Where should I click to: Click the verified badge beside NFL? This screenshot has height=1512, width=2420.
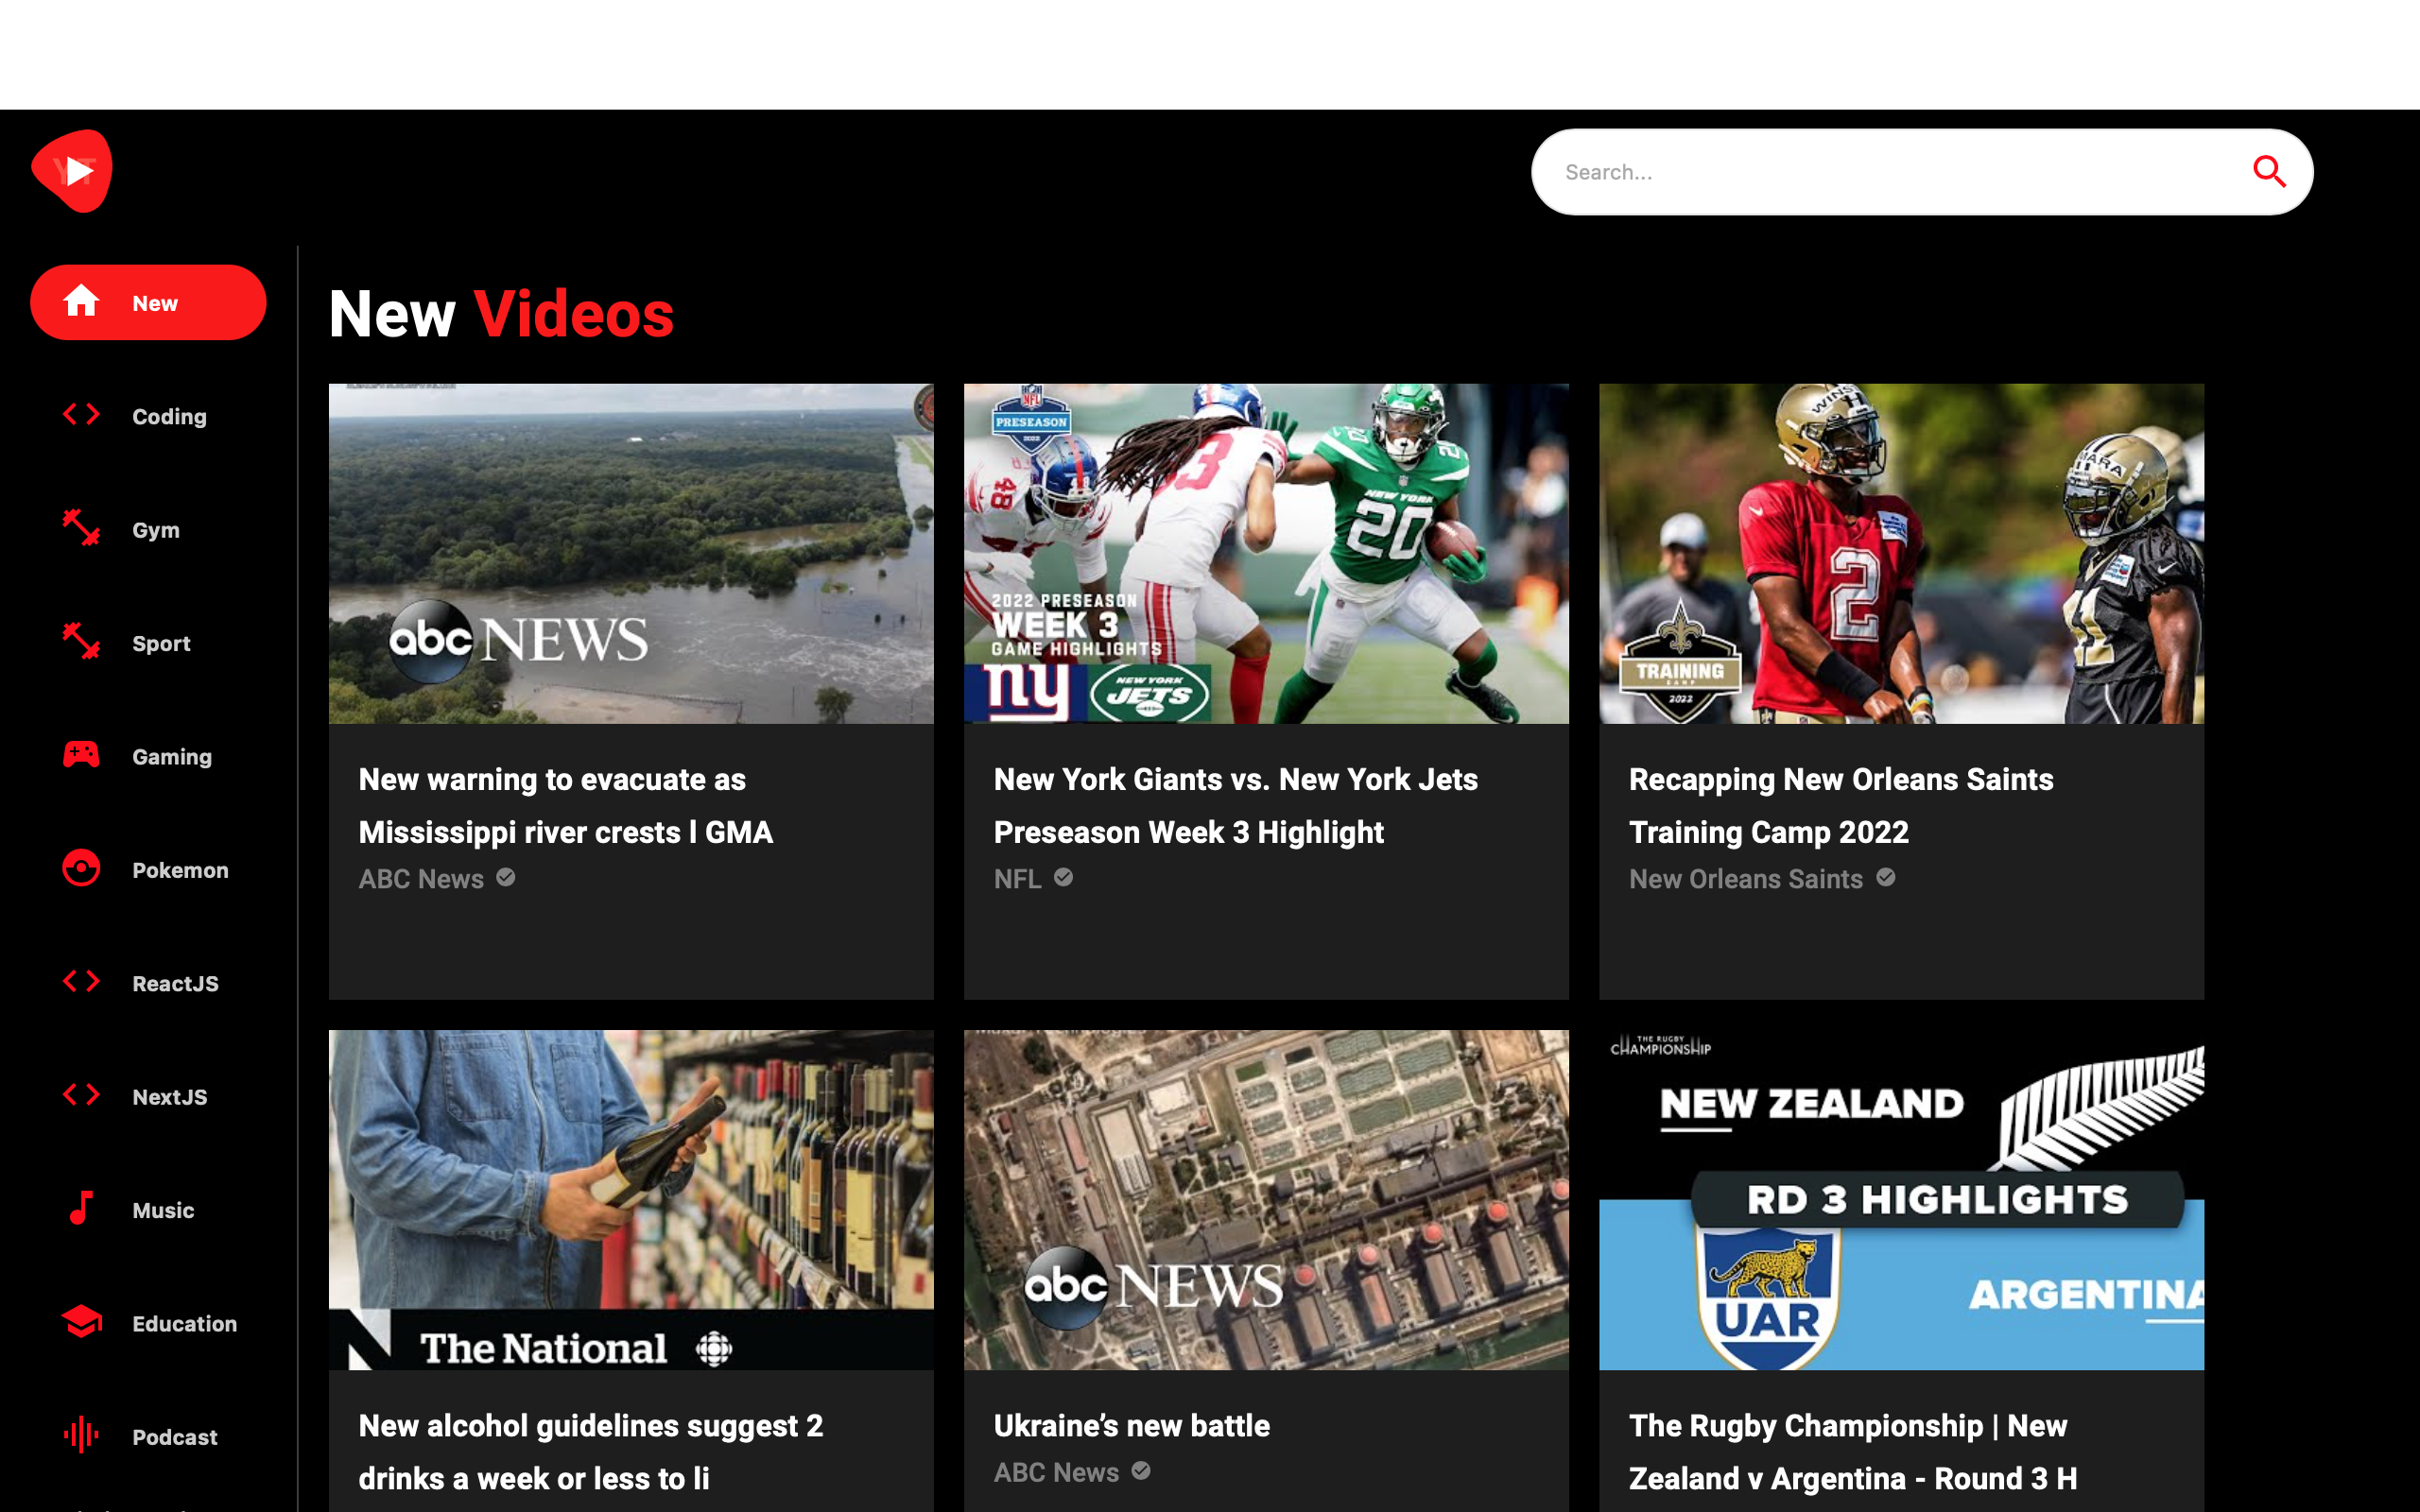(1064, 877)
